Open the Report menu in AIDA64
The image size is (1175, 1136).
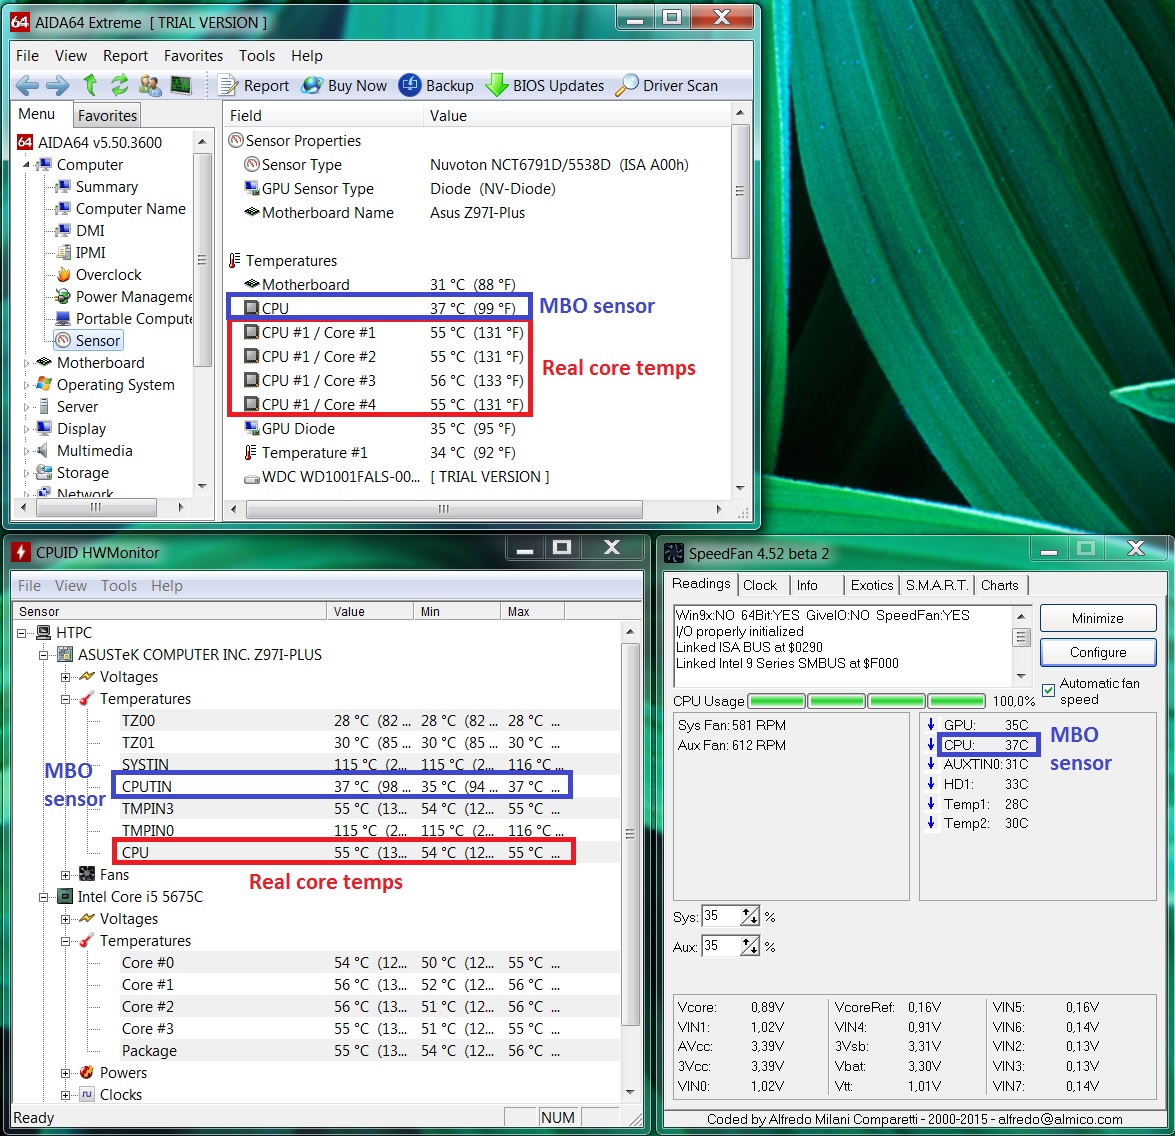click(x=125, y=55)
